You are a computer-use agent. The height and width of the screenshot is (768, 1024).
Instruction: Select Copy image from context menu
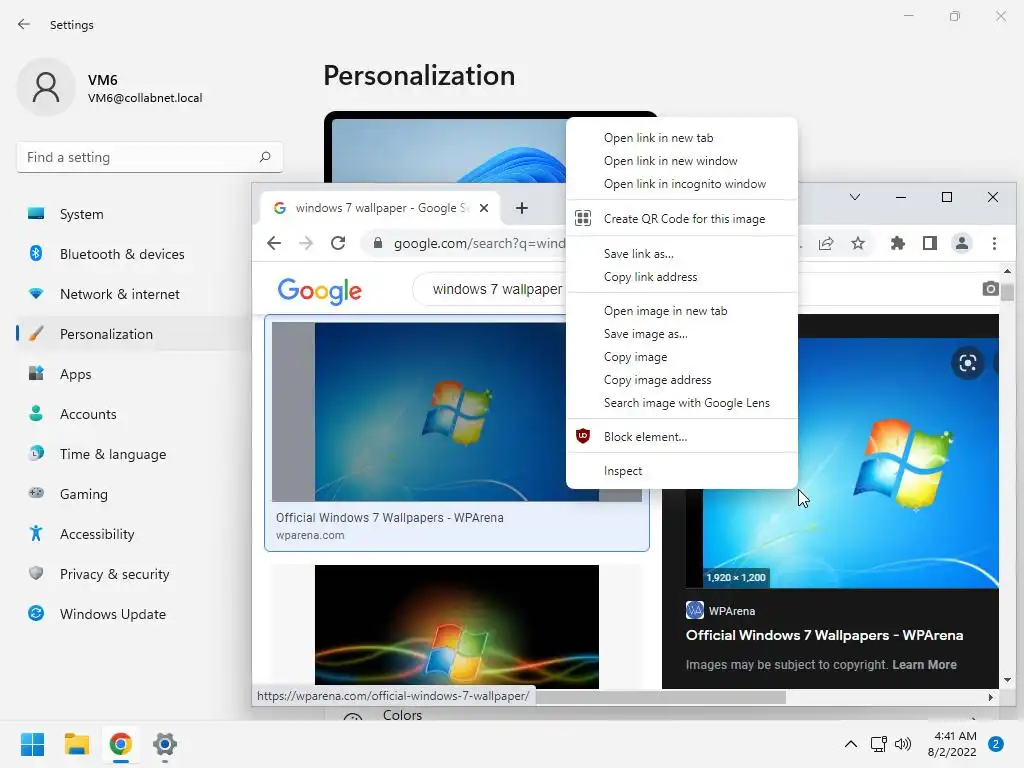pyautogui.click(x=682, y=357)
